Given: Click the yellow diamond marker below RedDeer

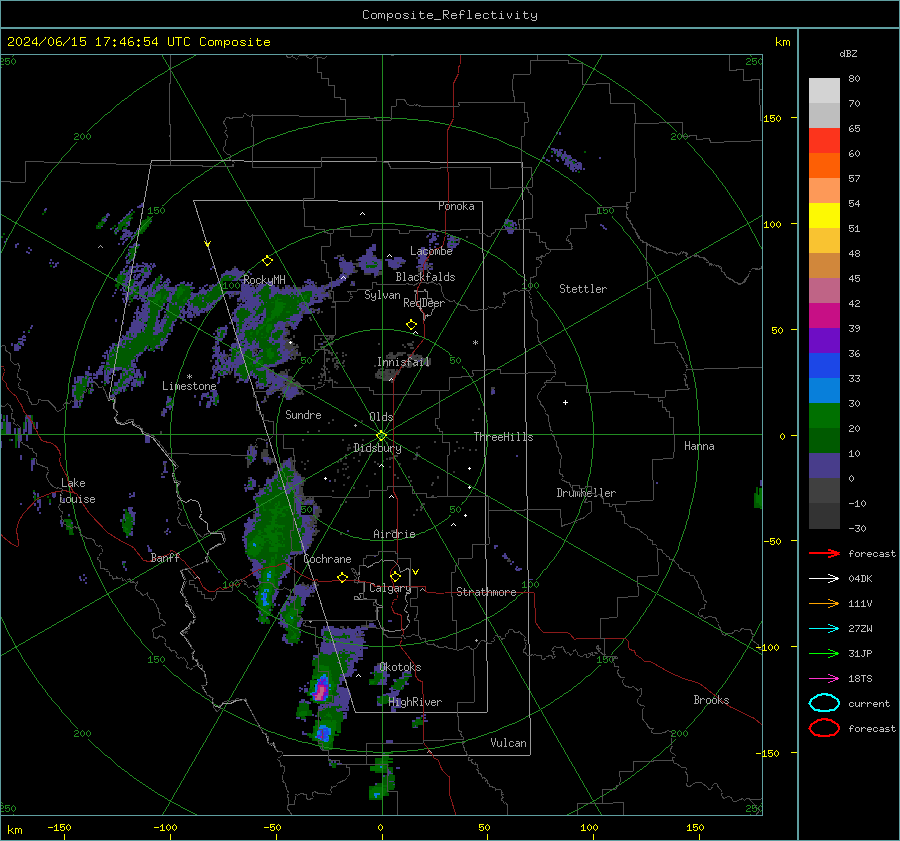Looking at the screenshot, I should (411, 325).
